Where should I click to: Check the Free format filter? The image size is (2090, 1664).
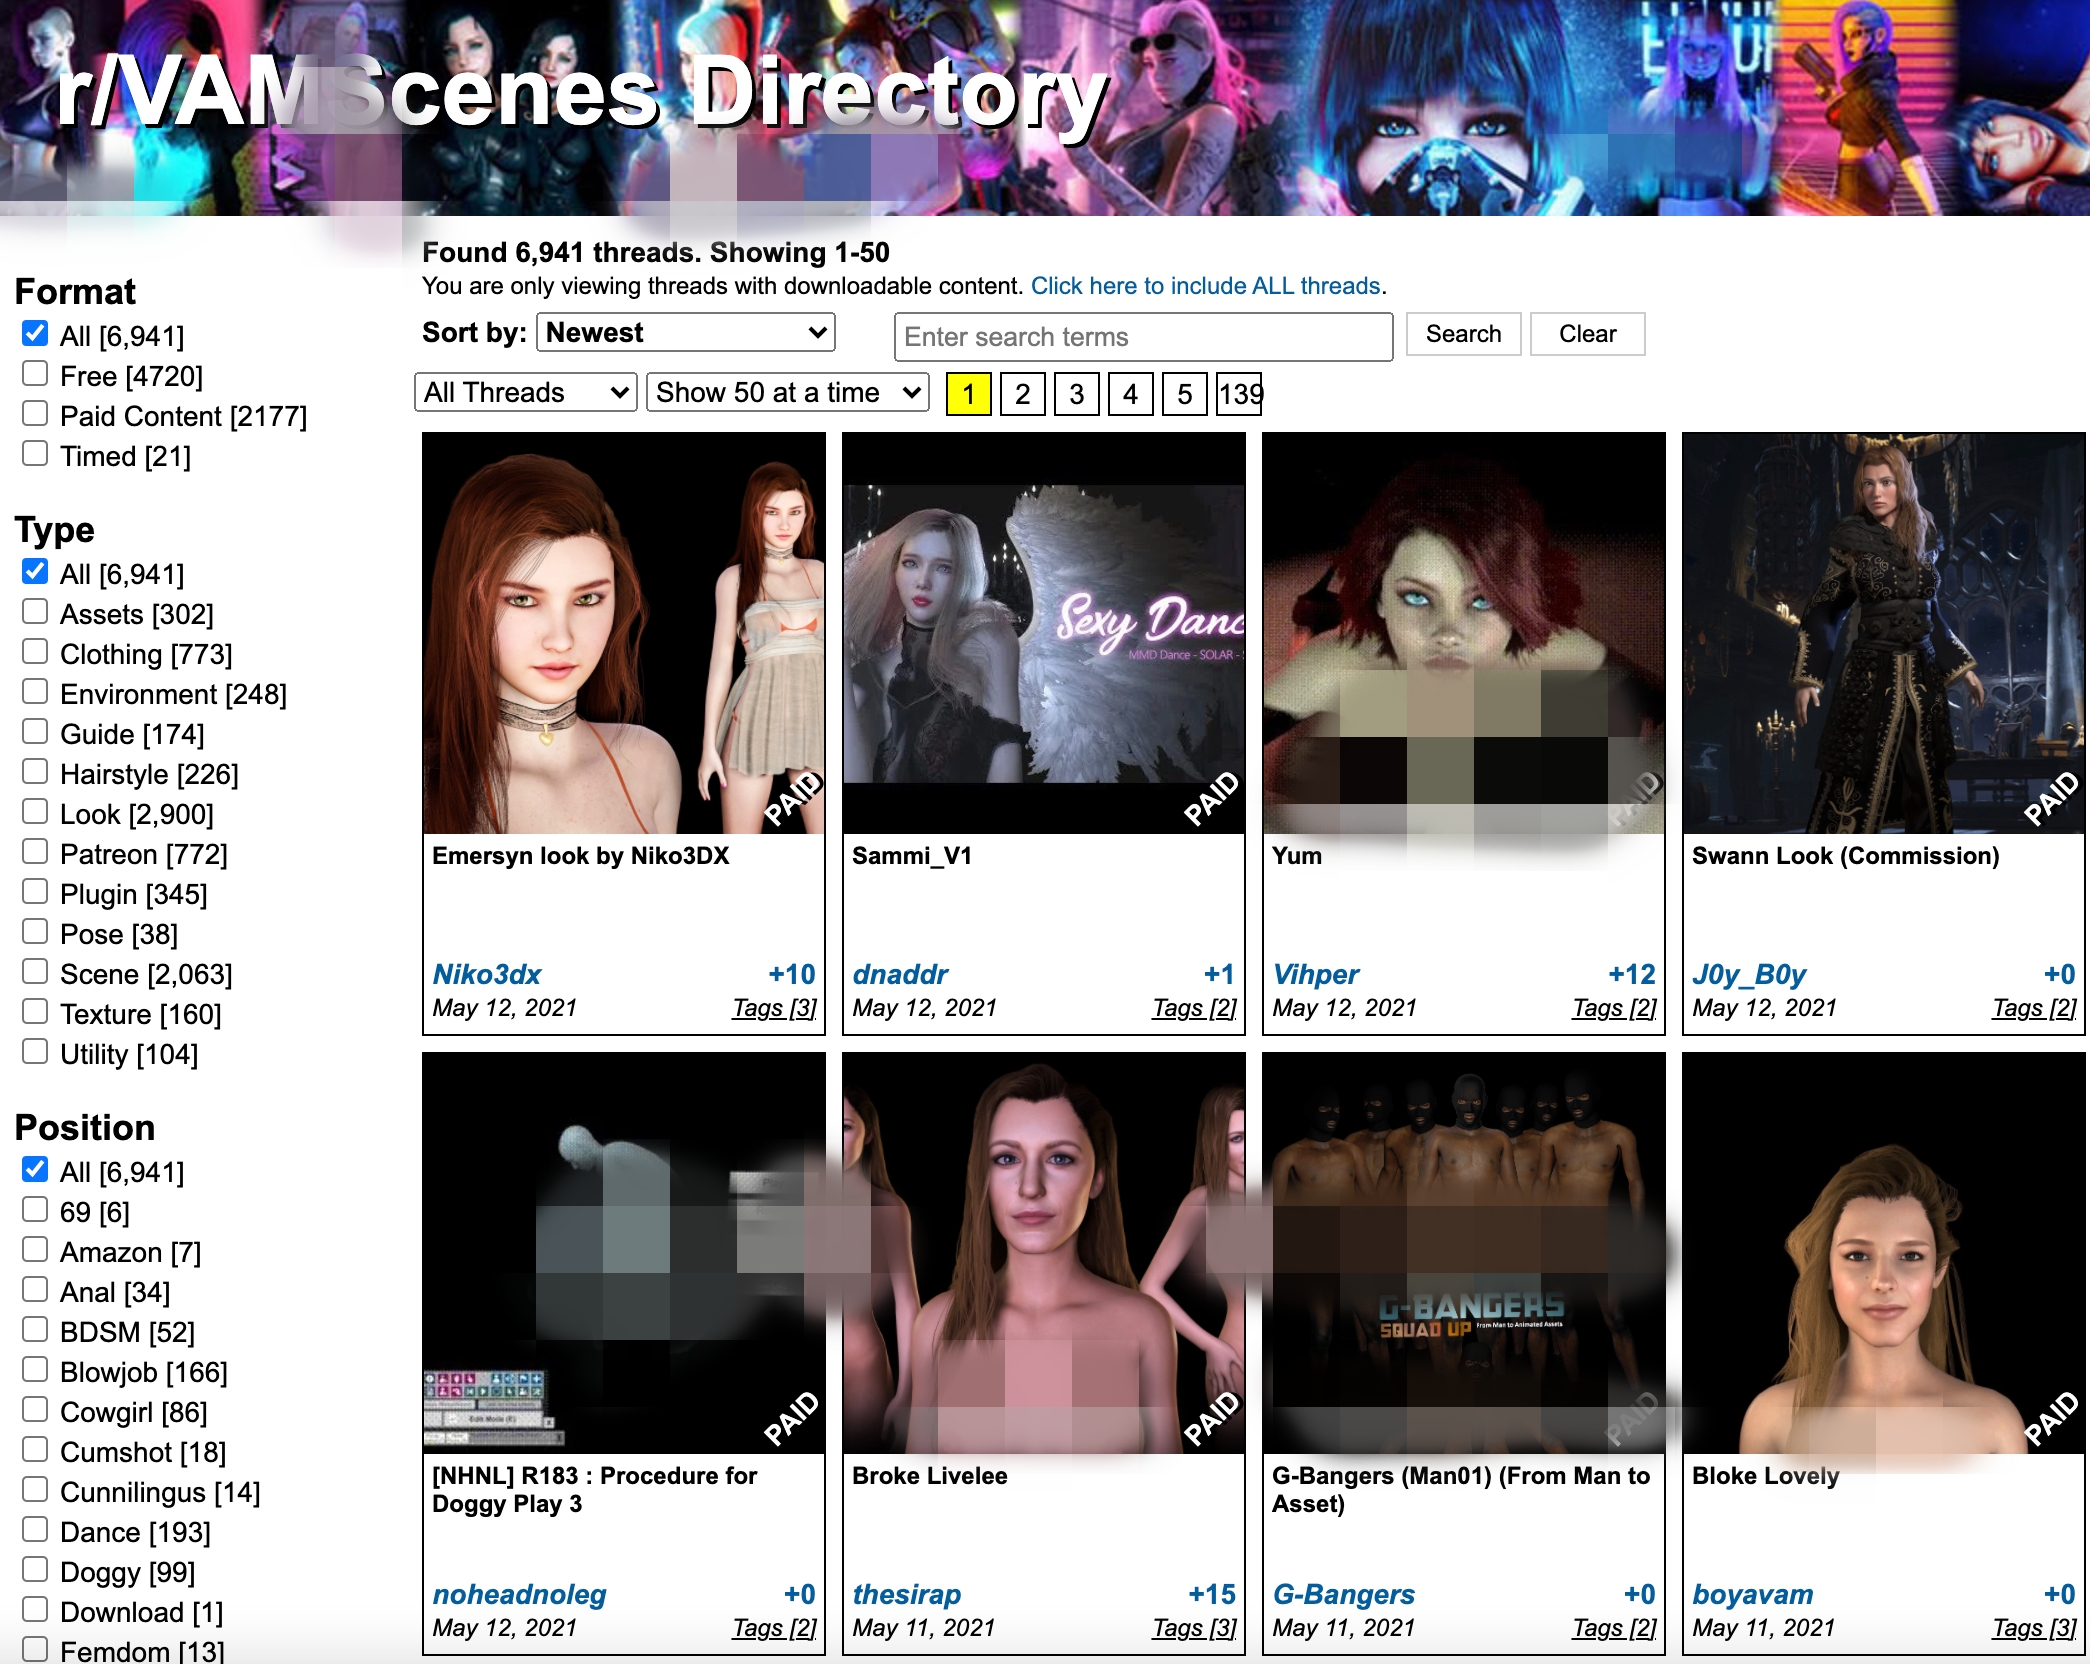pos(35,375)
